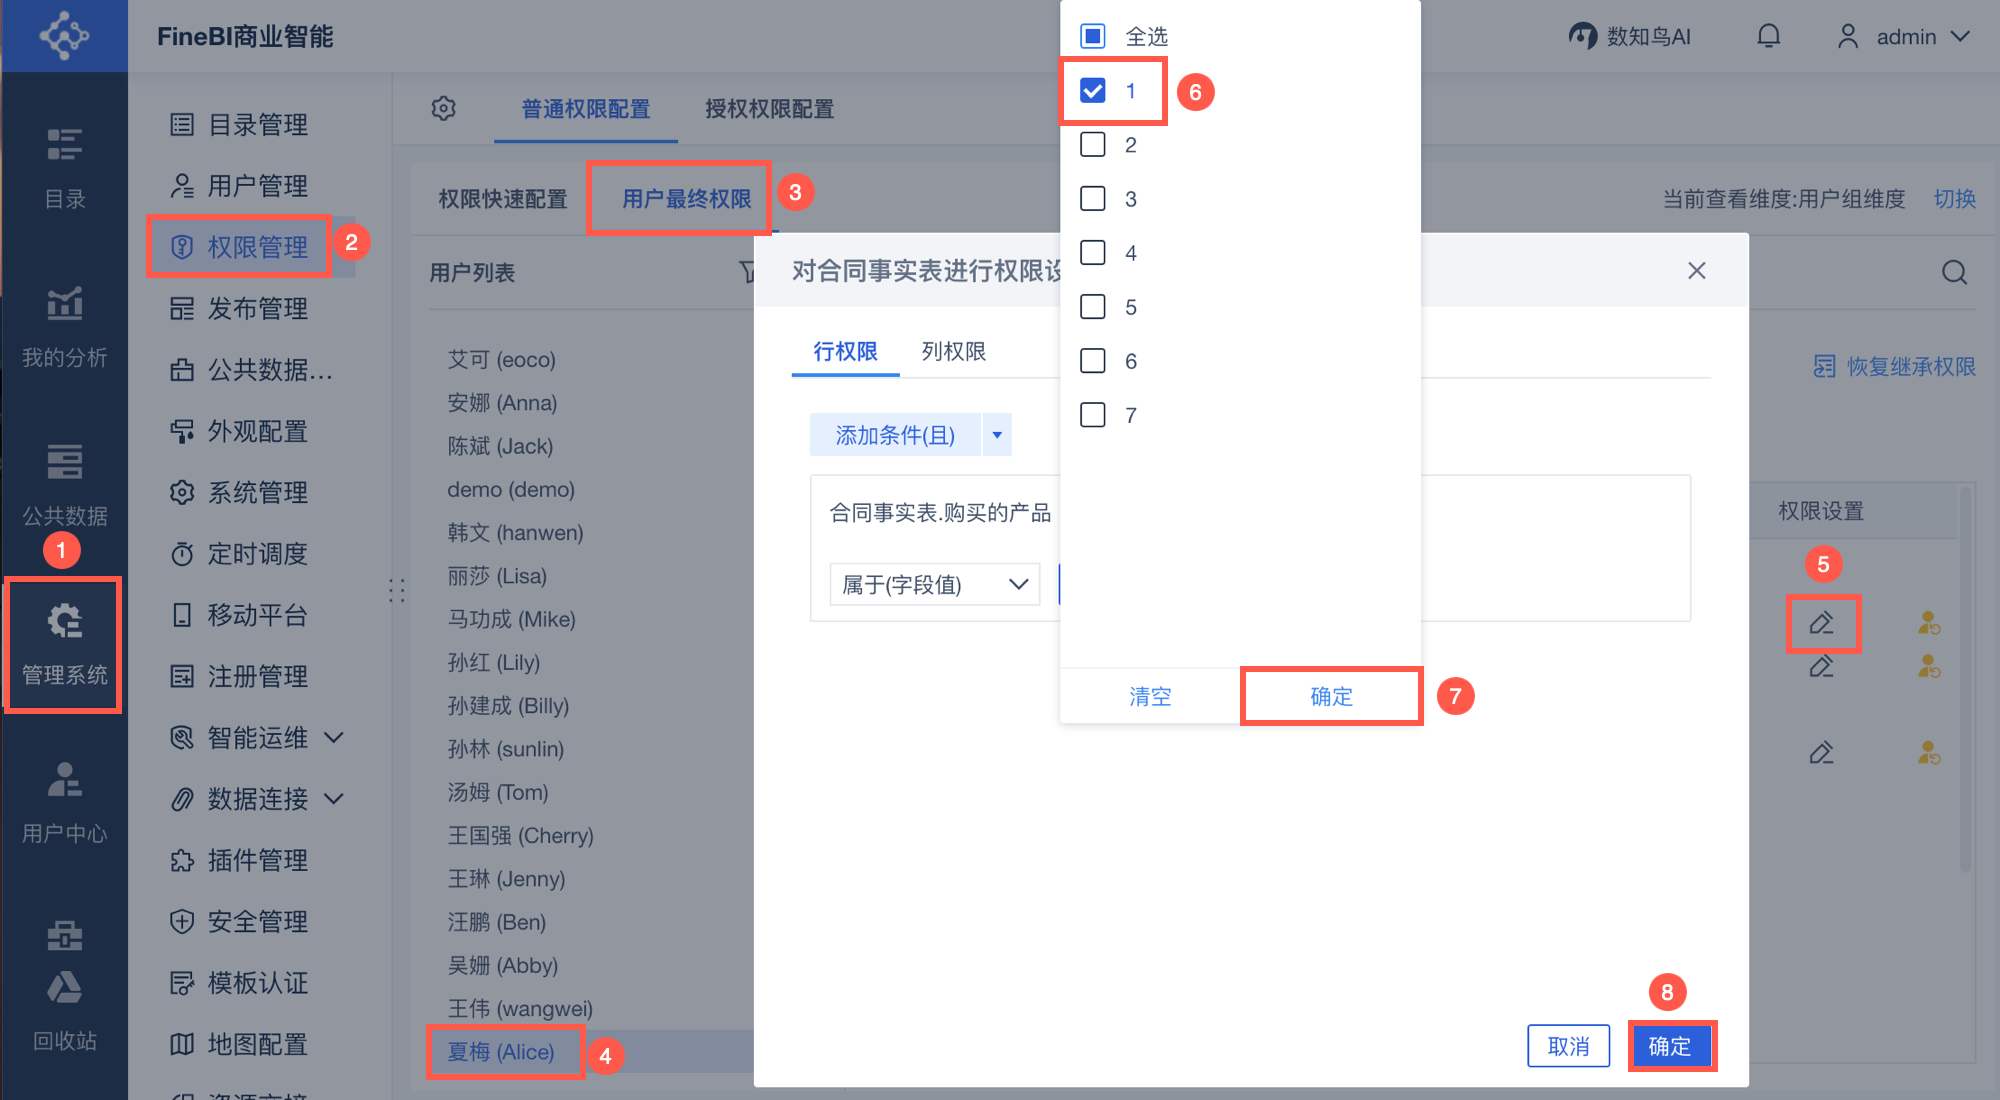Click the 取消 button in the dialog
Screen dimensions: 2000x1100
1568,1046
